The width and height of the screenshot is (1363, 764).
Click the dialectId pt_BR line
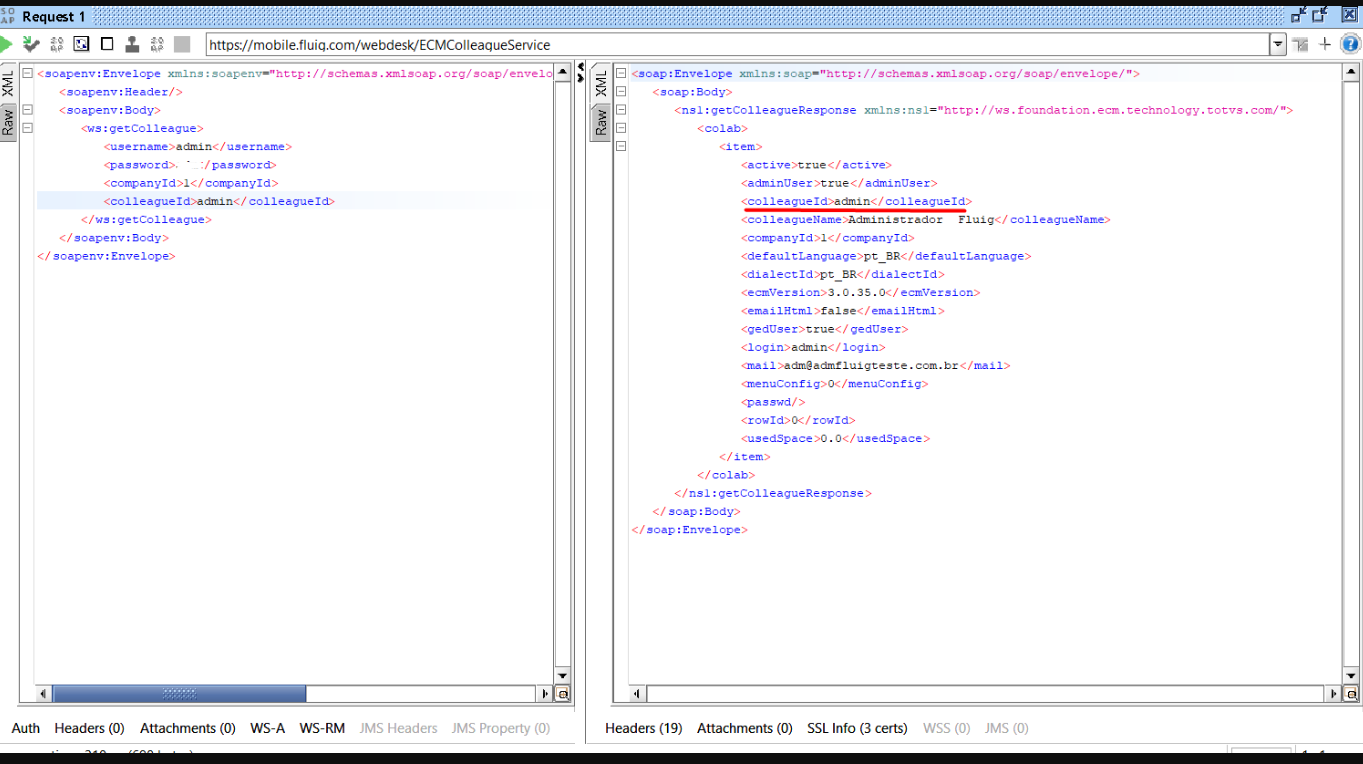[x=842, y=274]
